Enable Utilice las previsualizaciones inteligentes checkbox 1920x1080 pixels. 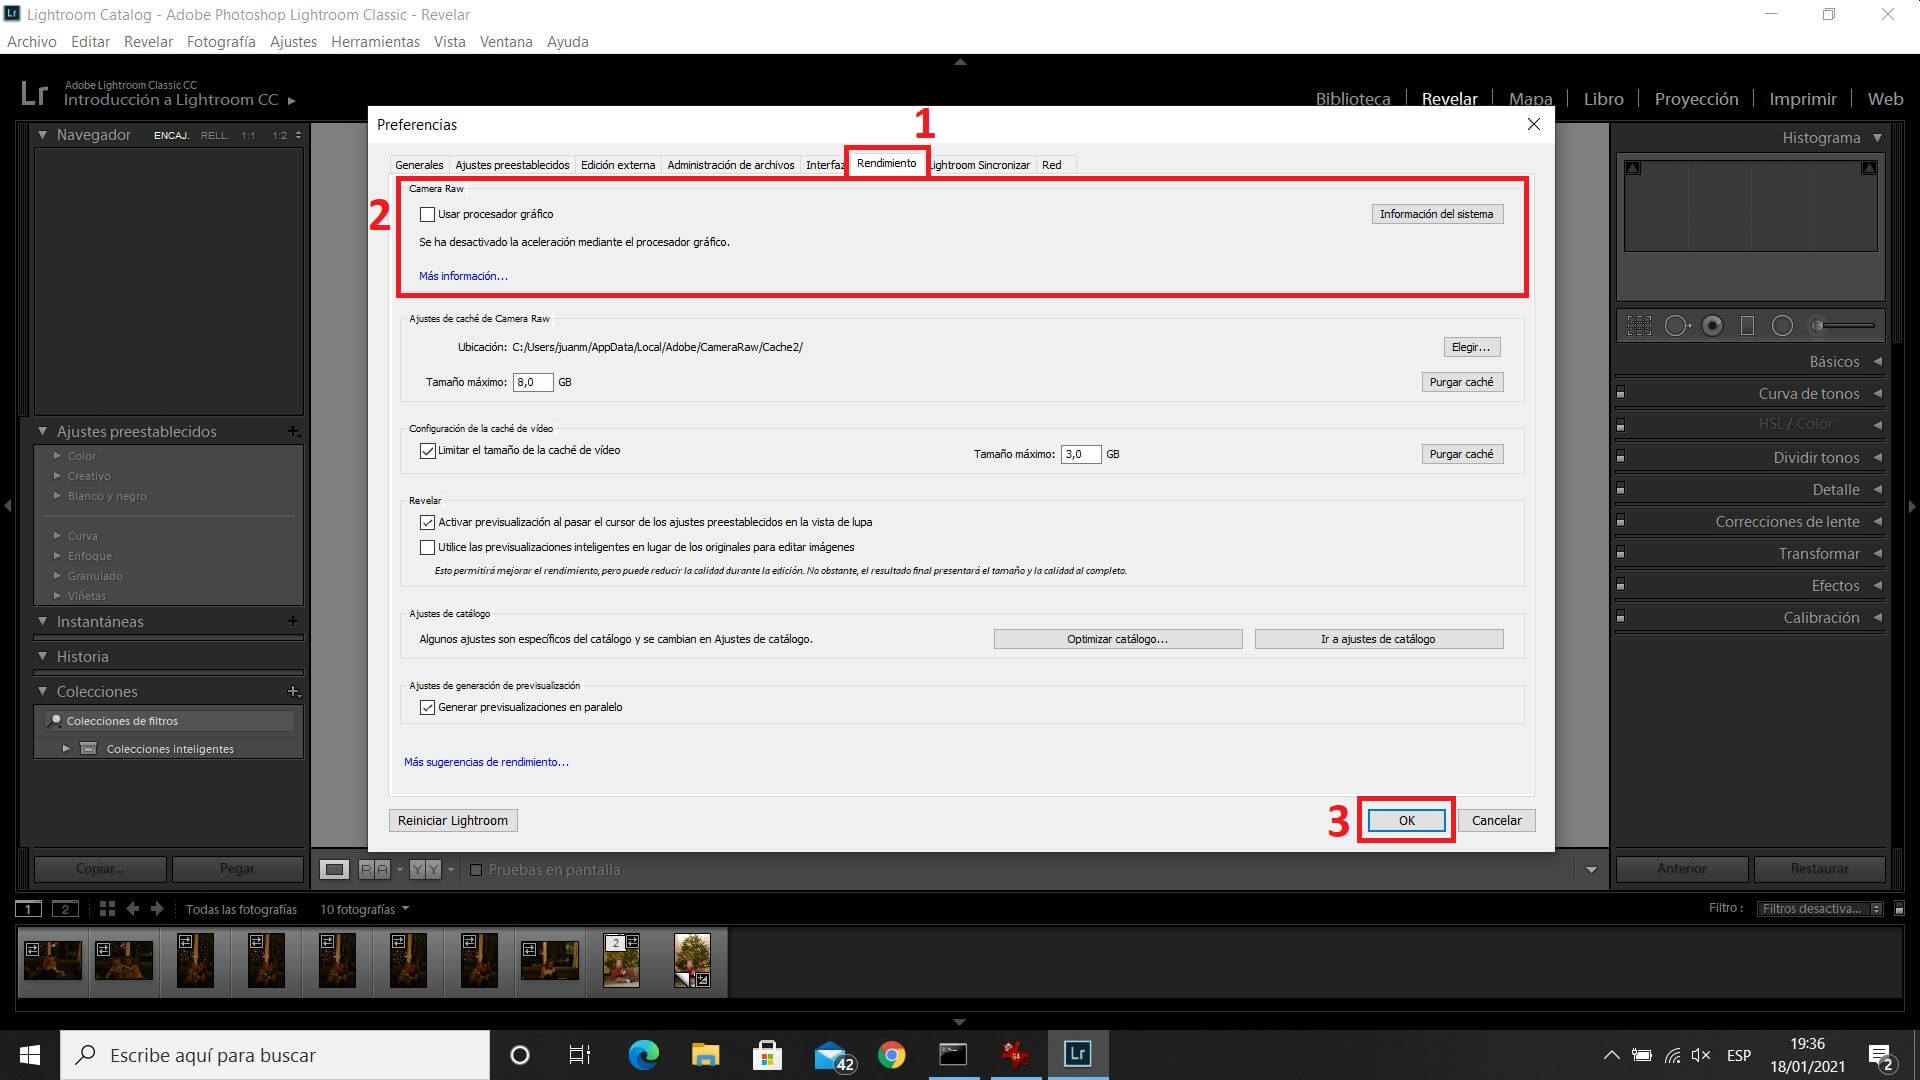427,547
